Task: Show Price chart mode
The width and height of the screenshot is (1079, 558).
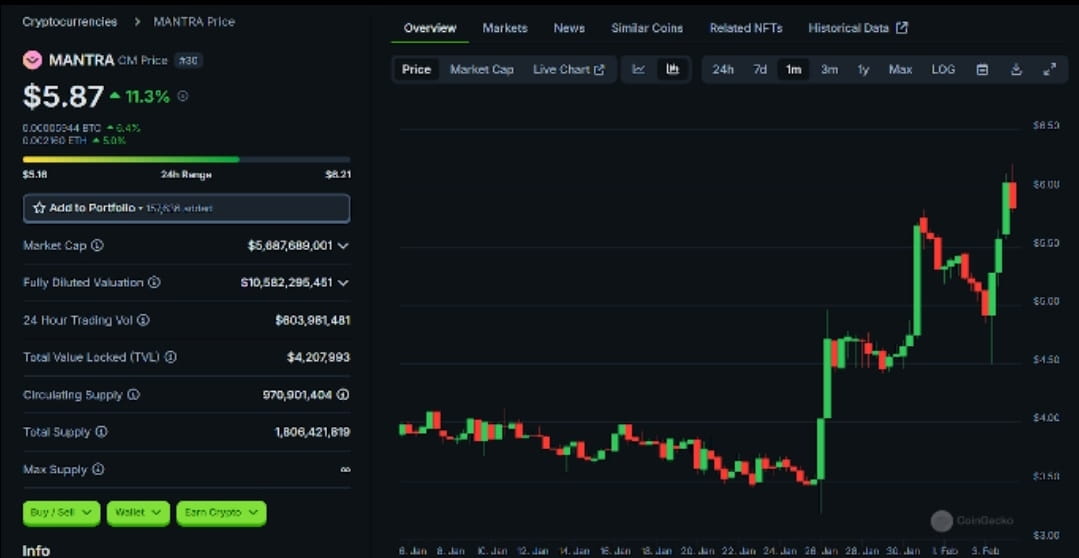Action: (x=416, y=69)
